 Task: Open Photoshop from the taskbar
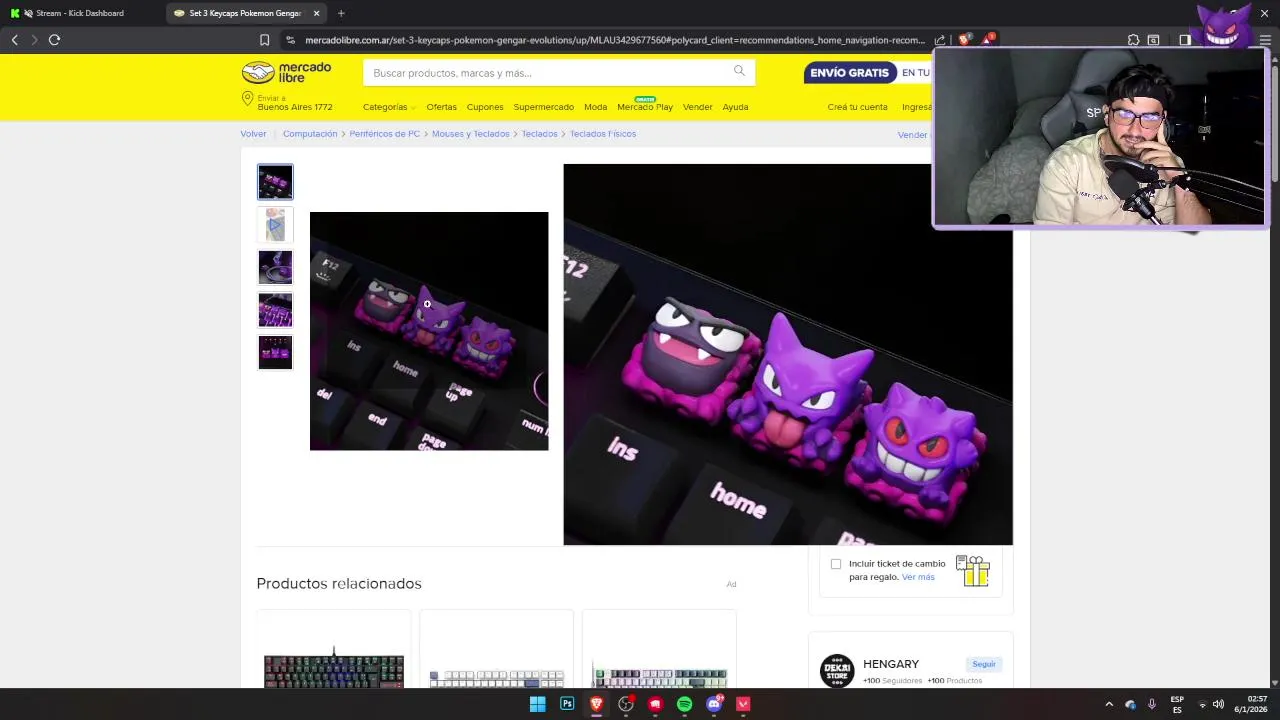[567, 704]
